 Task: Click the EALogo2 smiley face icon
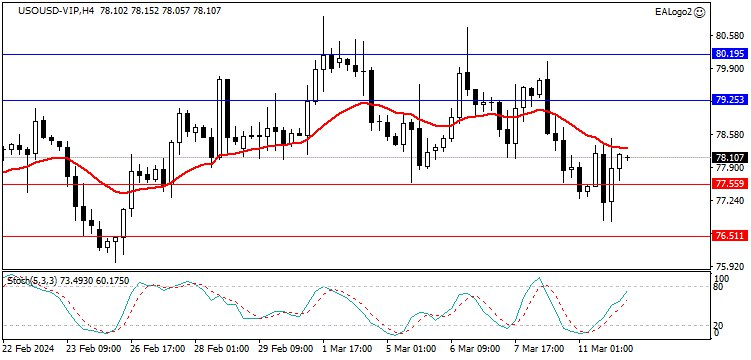[x=699, y=12]
